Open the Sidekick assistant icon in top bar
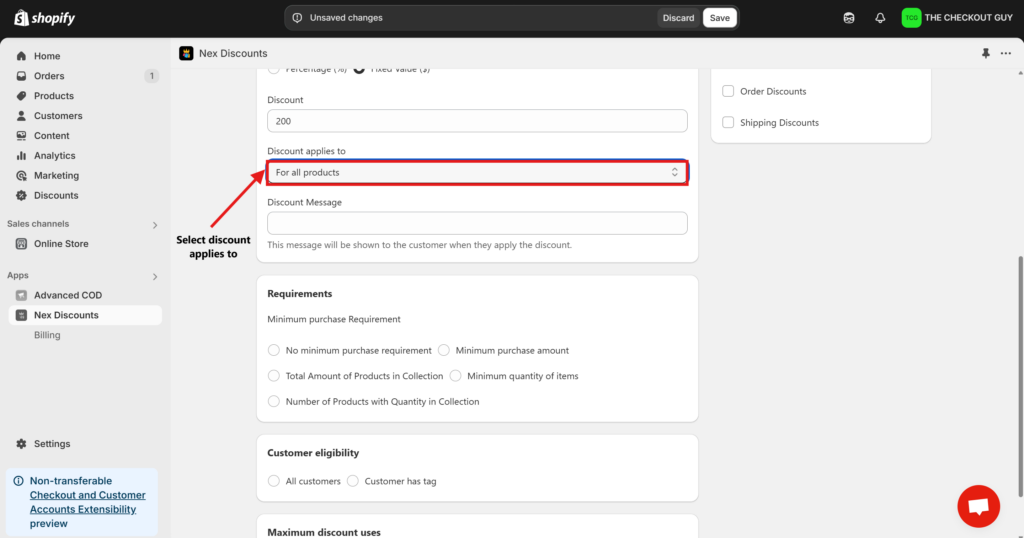 click(849, 18)
